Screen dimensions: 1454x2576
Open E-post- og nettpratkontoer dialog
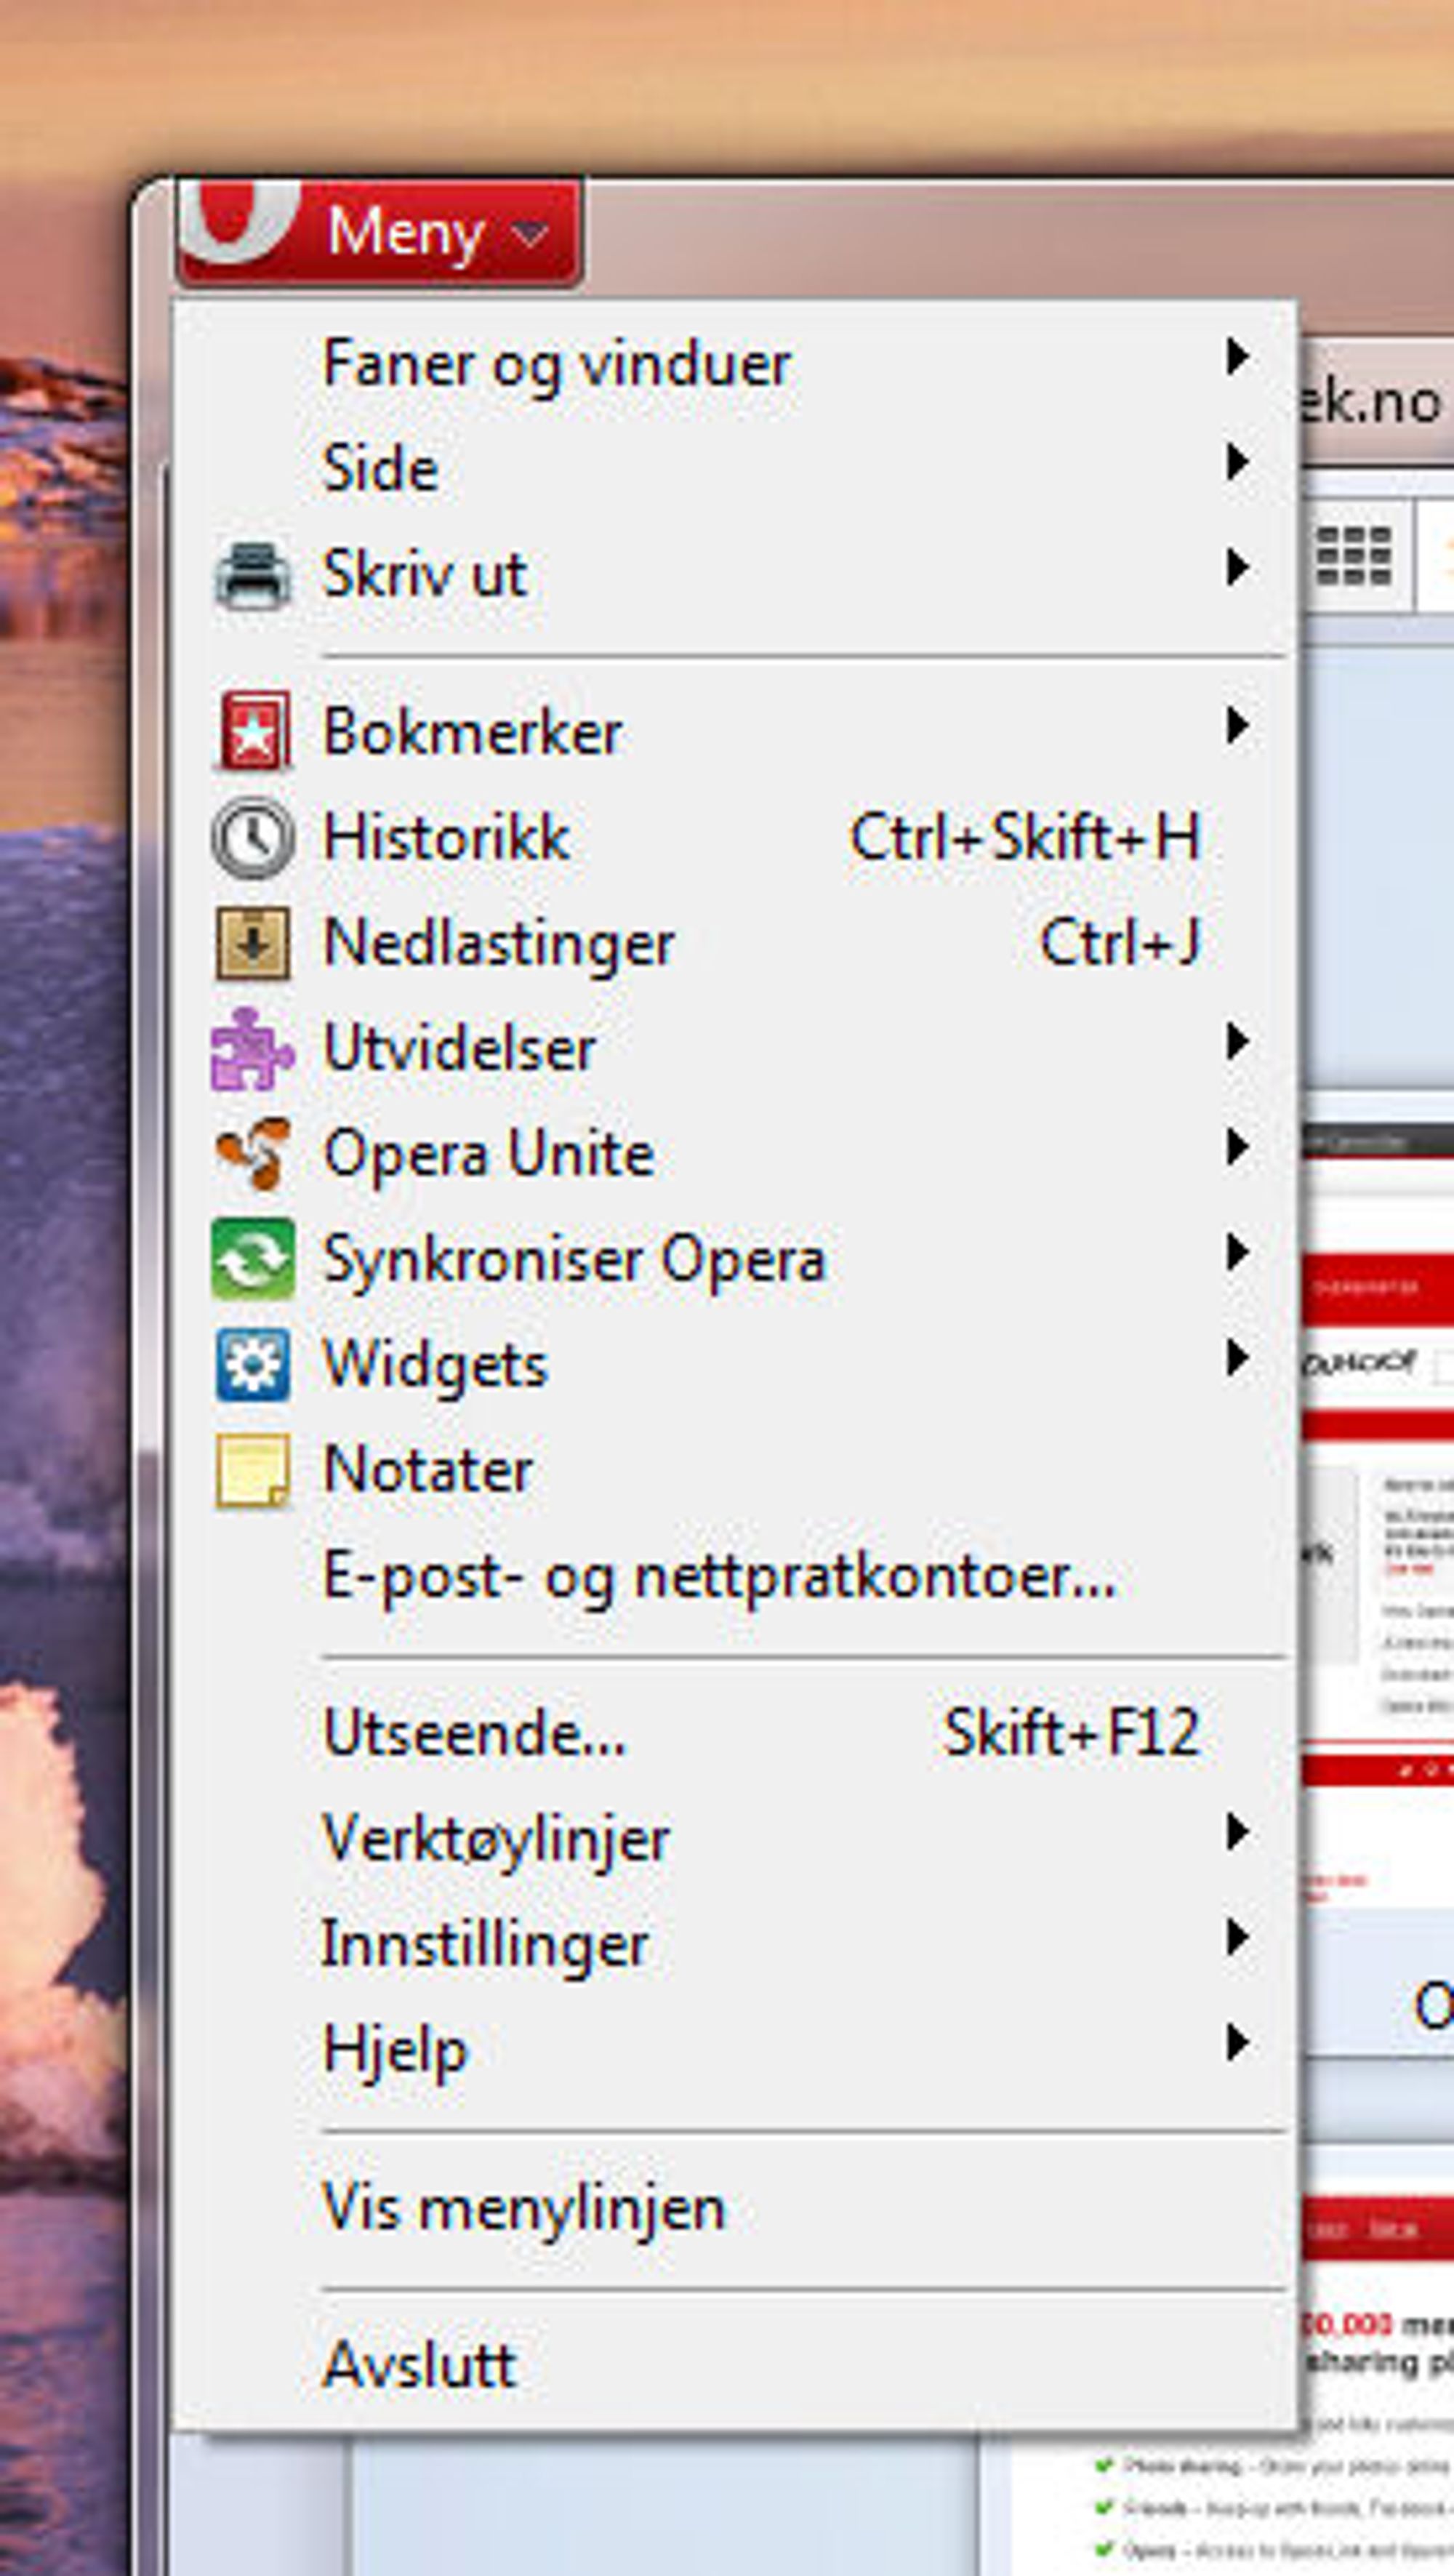pyautogui.click(x=735, y=1576)
